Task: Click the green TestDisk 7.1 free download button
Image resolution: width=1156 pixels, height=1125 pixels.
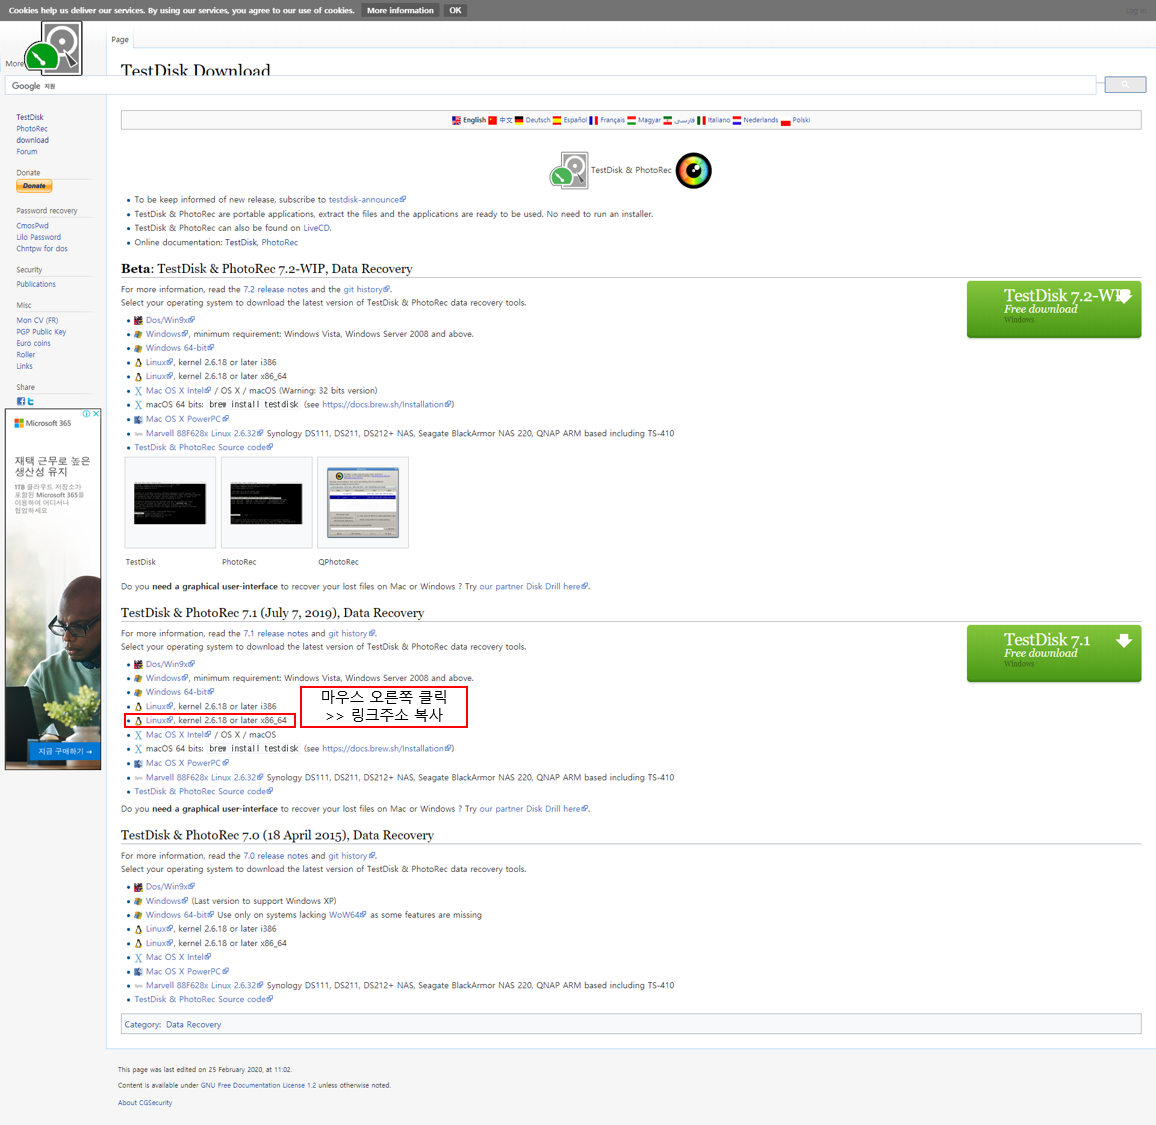Action: (1054, 653)
